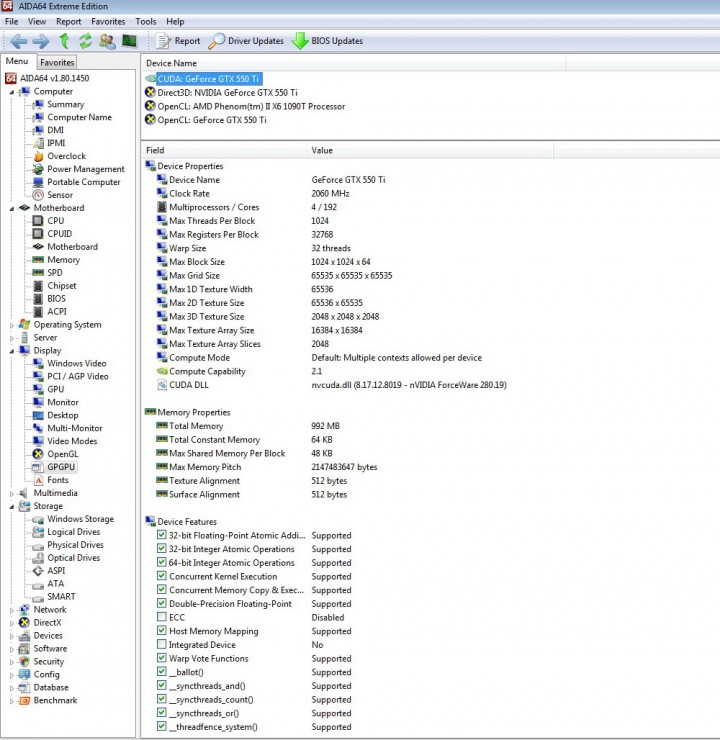720x740 pixels.
Task: Click the Compute Capability row
Action: point(239,371)
